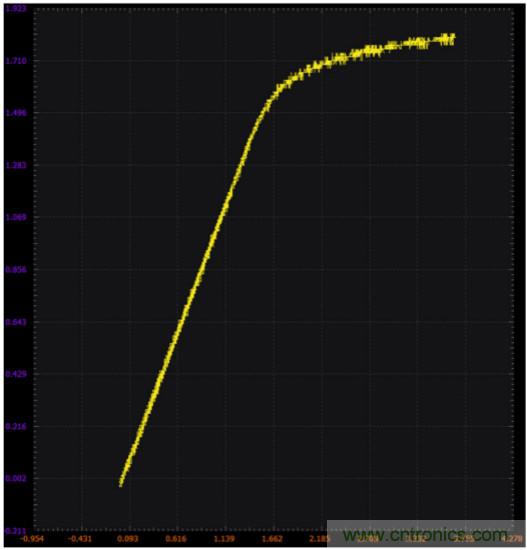527x550 pixels.
Task: Select the 1.662 x-axis tick label
Action: pyautogui.click(x=272, y=539)
